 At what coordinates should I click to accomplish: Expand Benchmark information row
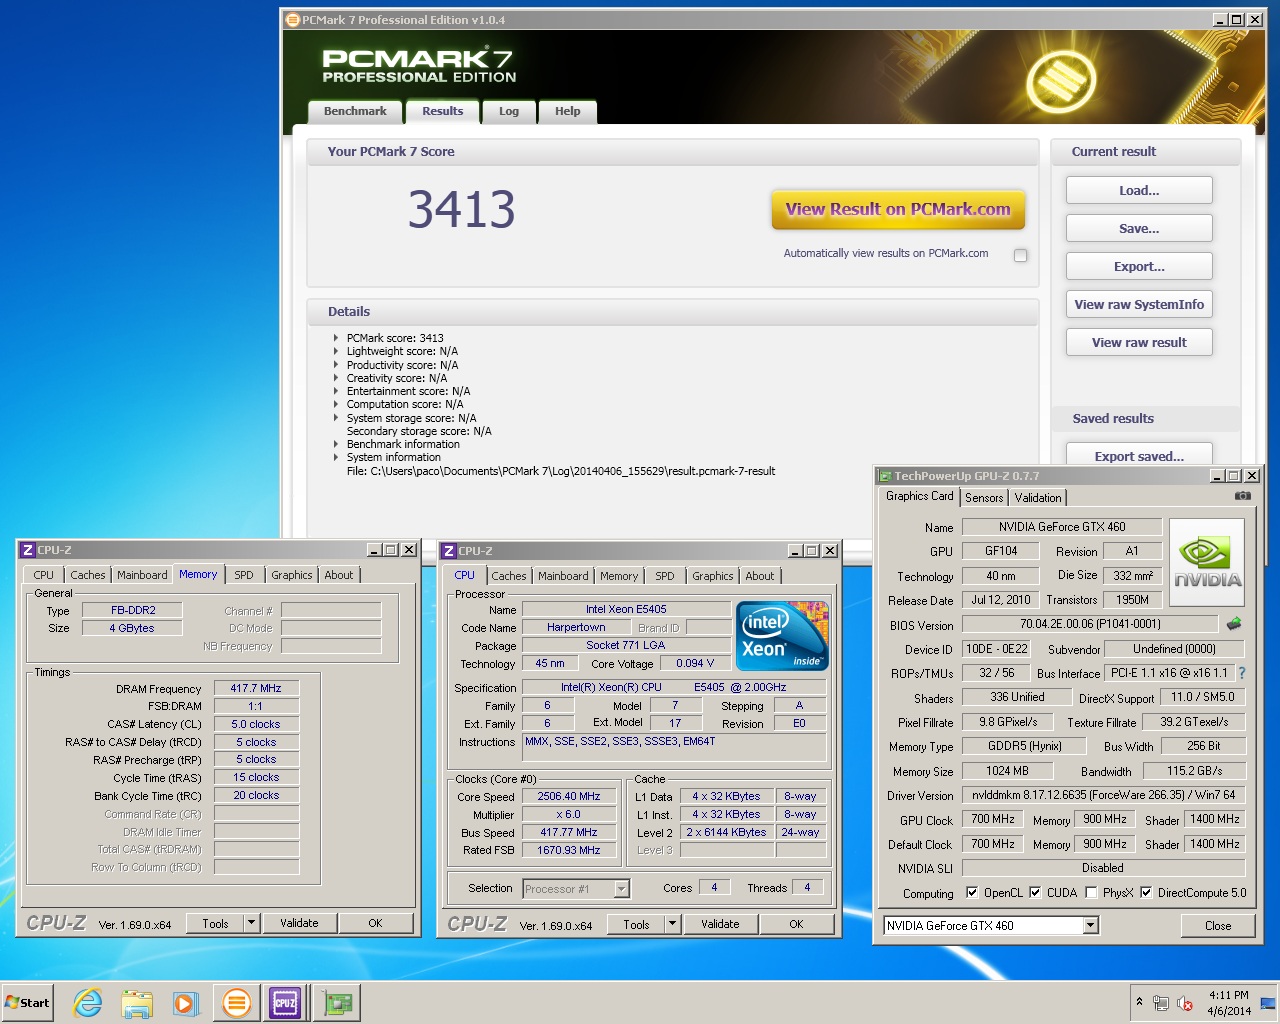[336, 444]
